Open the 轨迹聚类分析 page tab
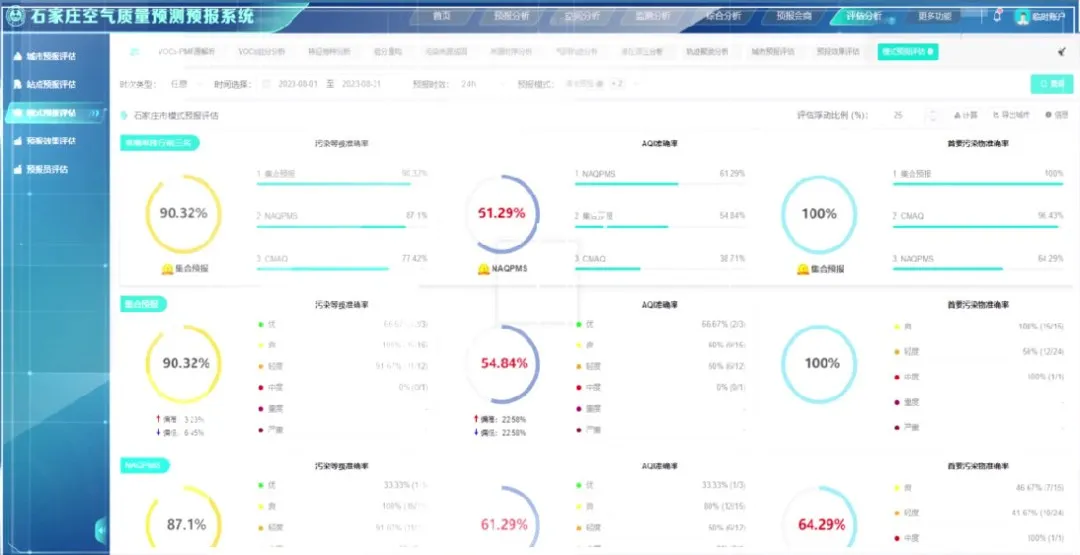This screenshot has height=555, width=1080. [708, 51]
